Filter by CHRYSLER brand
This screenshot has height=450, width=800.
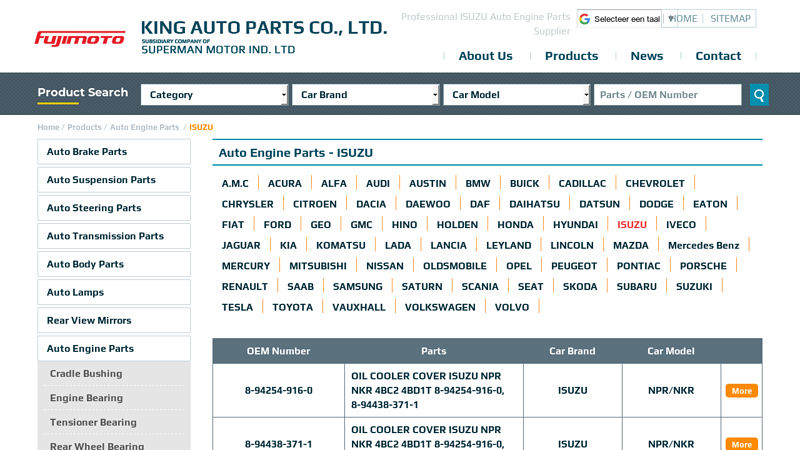pos(247,204)
